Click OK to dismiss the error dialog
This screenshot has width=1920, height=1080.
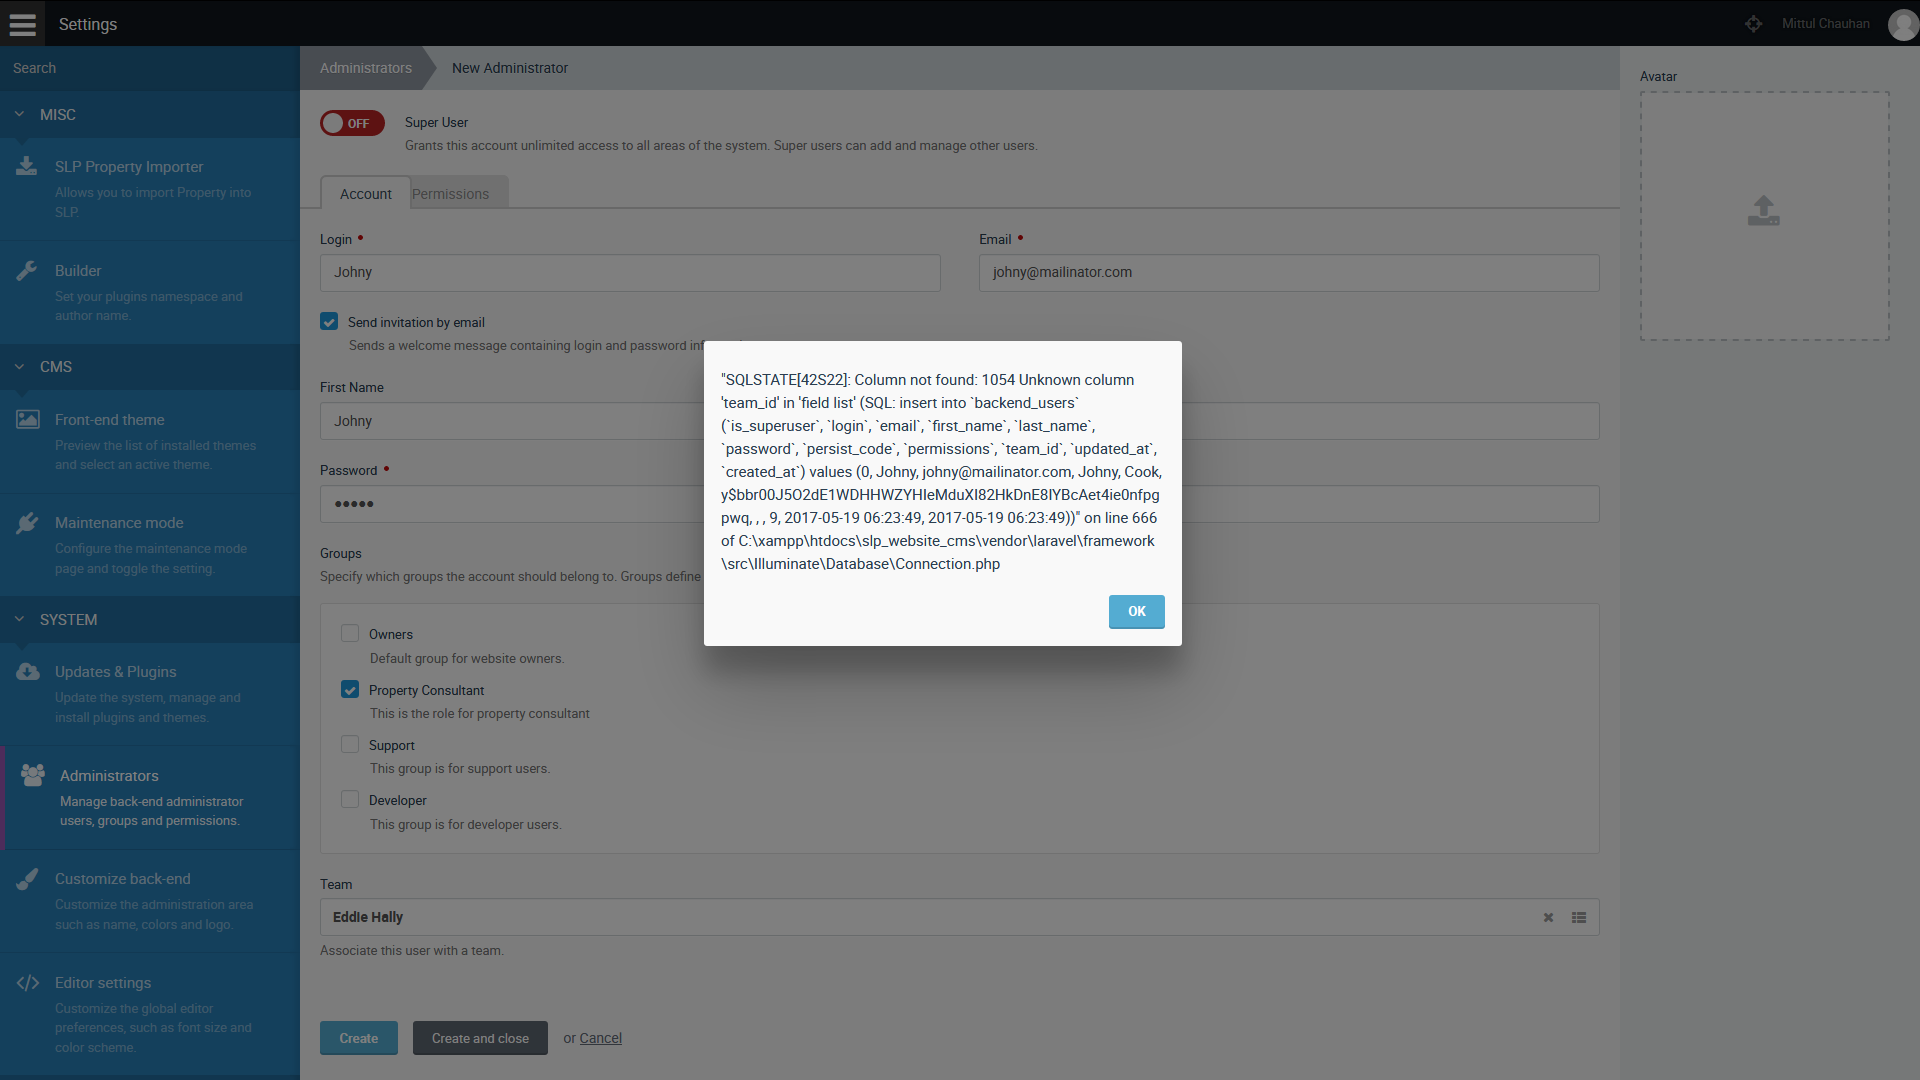coord(1137,611)
